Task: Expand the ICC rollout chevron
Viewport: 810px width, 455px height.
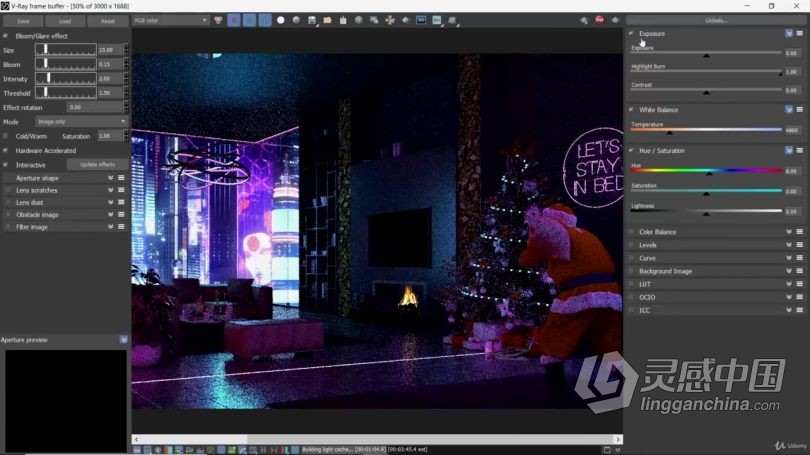Action: point(789,310)
